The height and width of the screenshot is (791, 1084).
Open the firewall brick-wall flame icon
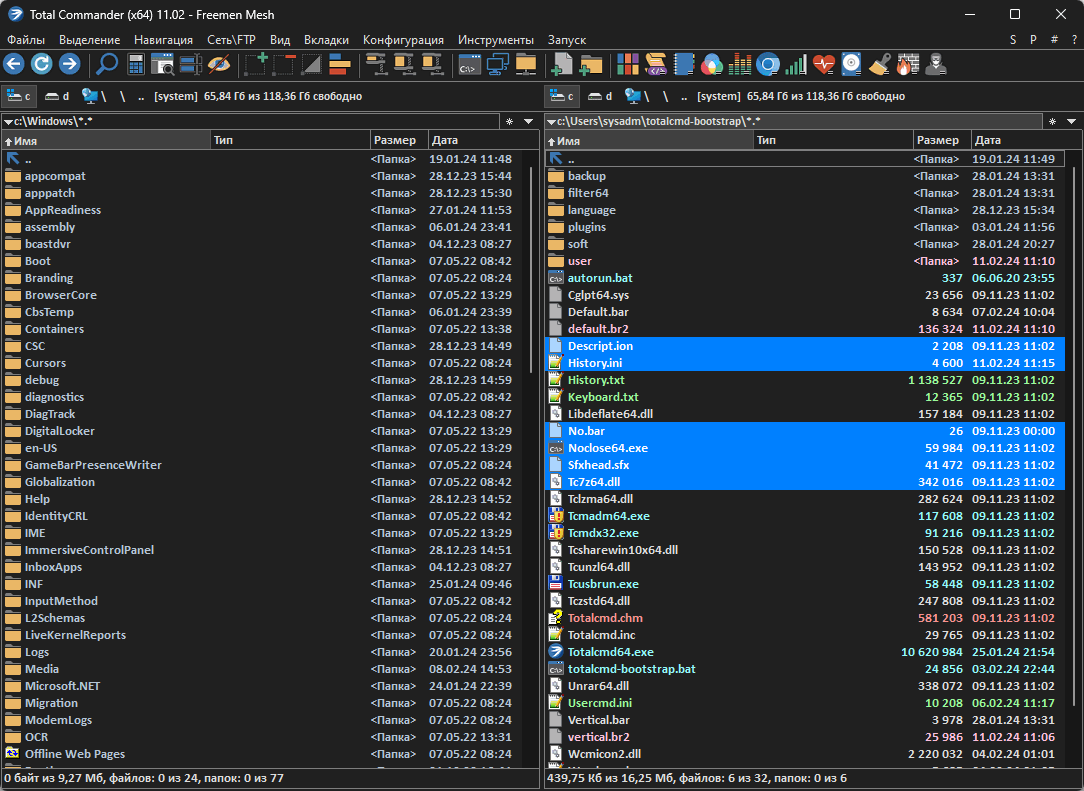(x=907, y=65)
